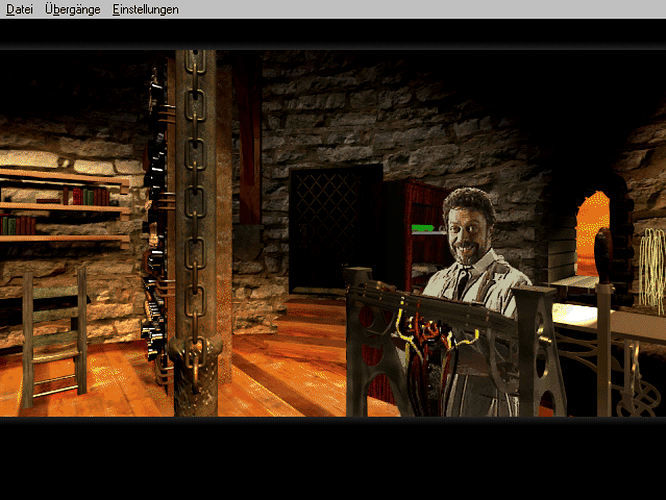Click the glowing orange arched window
Image resolution: width=666 pixels, height=500 pixels.
[593, 234]
